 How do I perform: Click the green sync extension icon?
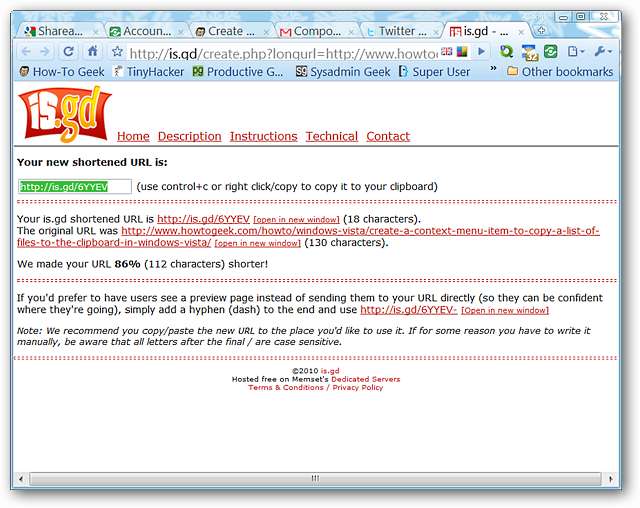tap(551, 52)
